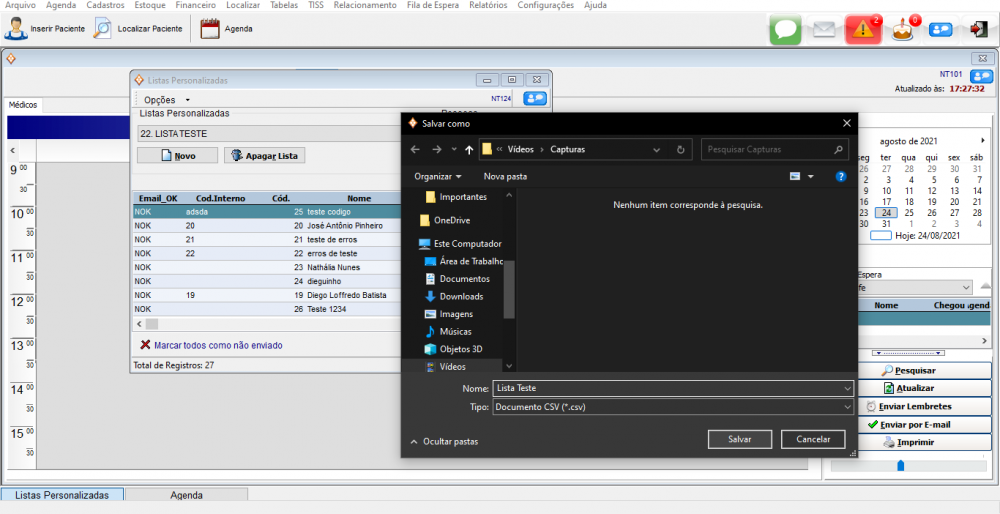
Task: Open the red warning alerts icon
Action: point(862,30)
